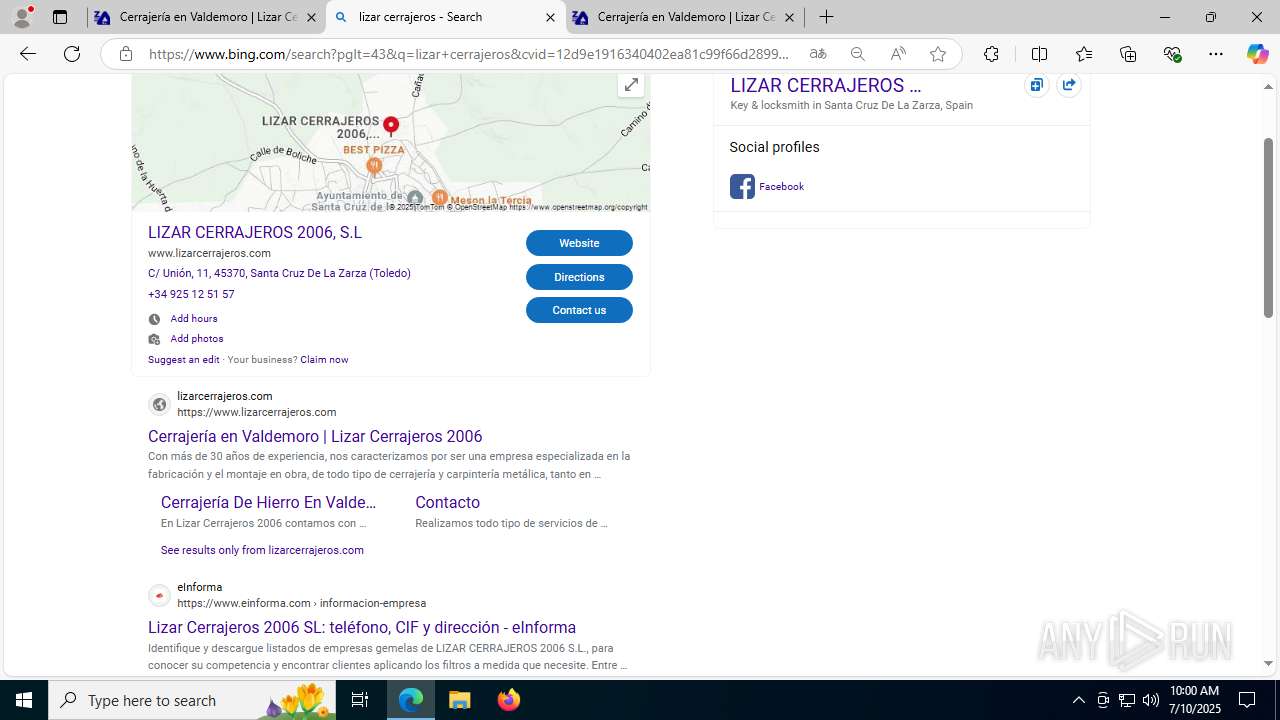The height and width of the screenshot is (720, 1280).
Task: Open the Copilot sidebar icon
Action: (1257, 54)
